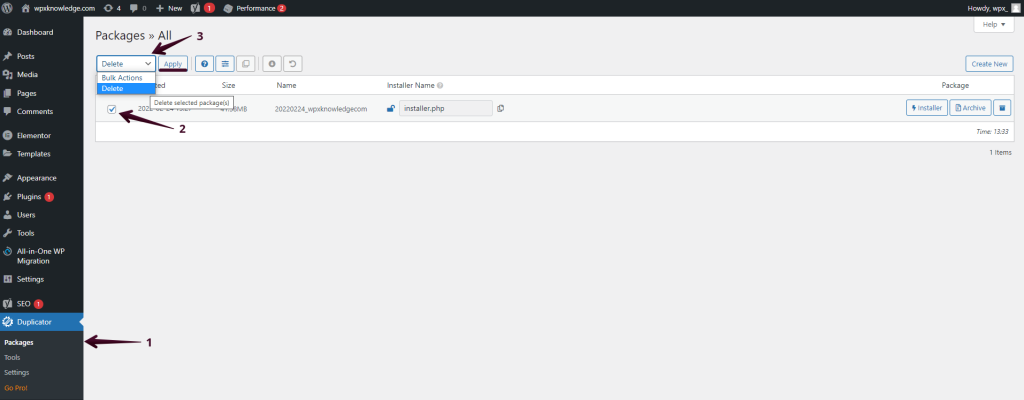Open package details box icon button

1003,108
